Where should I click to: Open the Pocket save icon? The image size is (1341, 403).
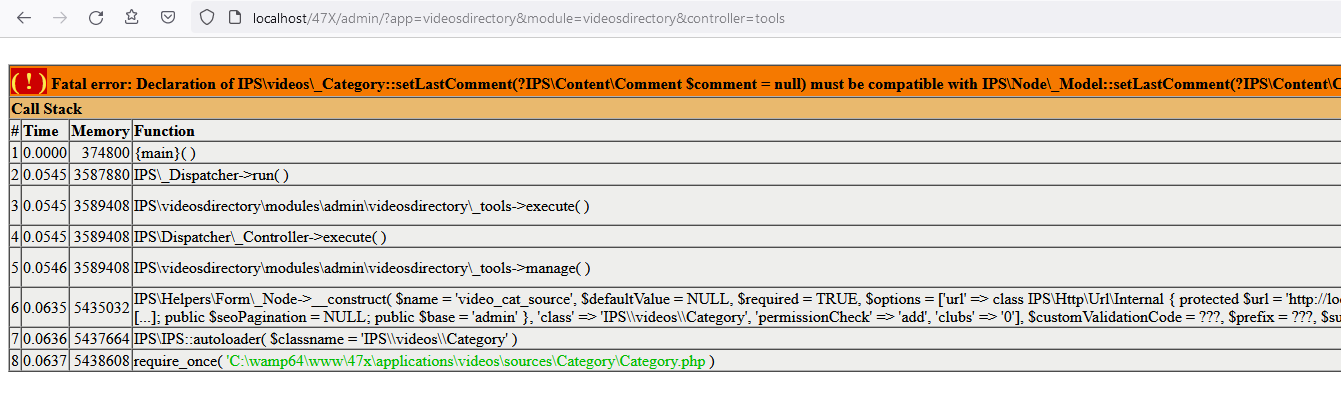169,17
